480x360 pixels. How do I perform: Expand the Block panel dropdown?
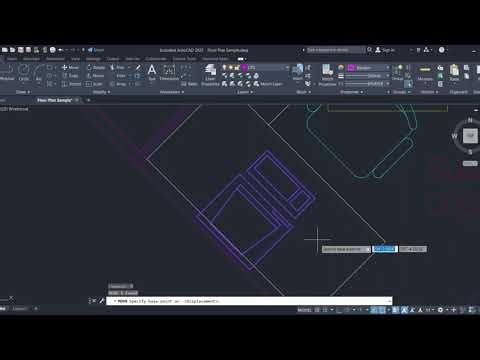(303, 92)
